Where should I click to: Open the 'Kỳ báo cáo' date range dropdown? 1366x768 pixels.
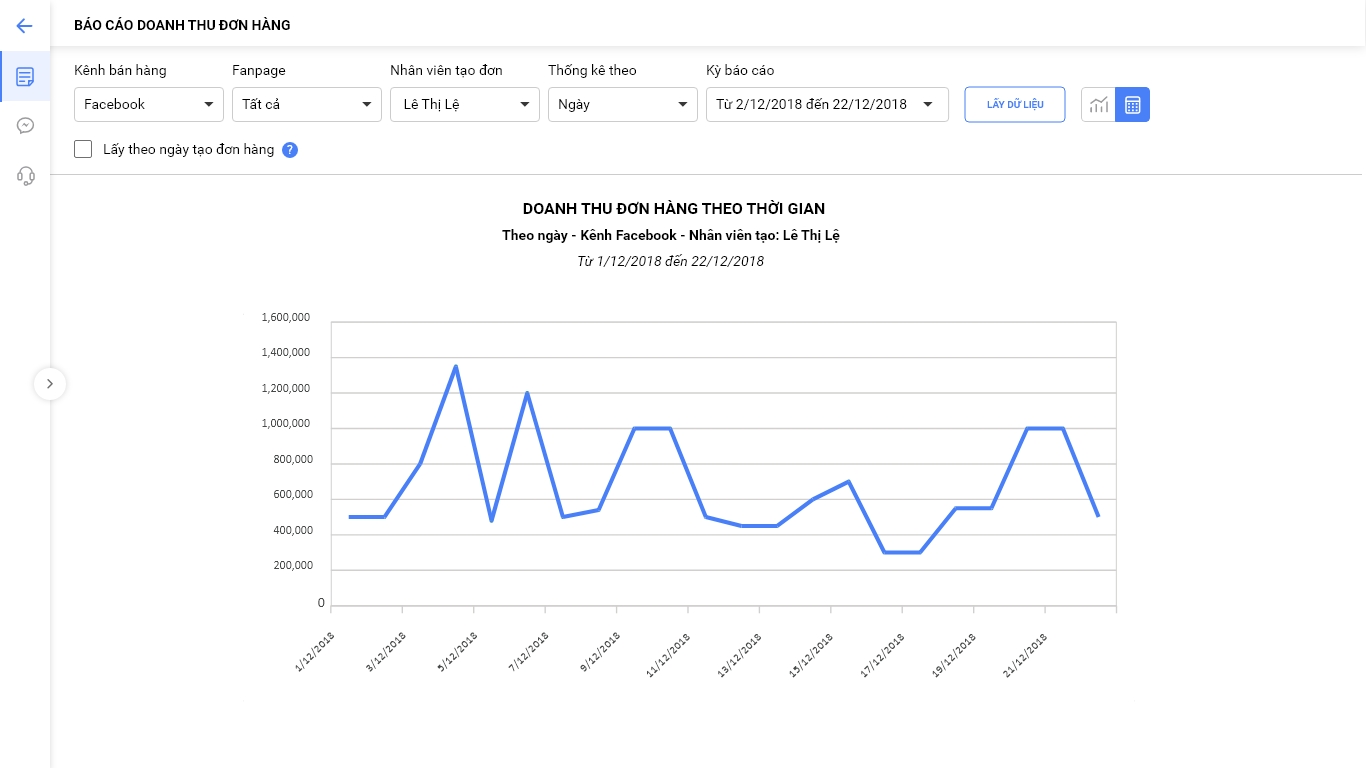point(827,105)
